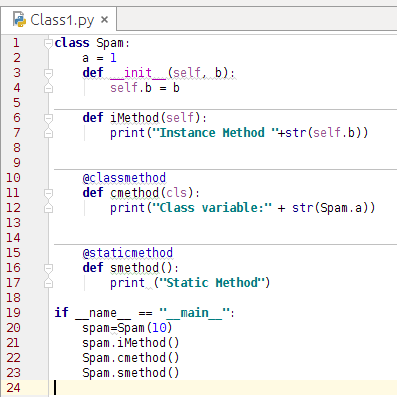The height and width of the screenshot is (397, 397).
Task: Click the 'spam.iMethod()' call
Action: (x=131, y=343)
